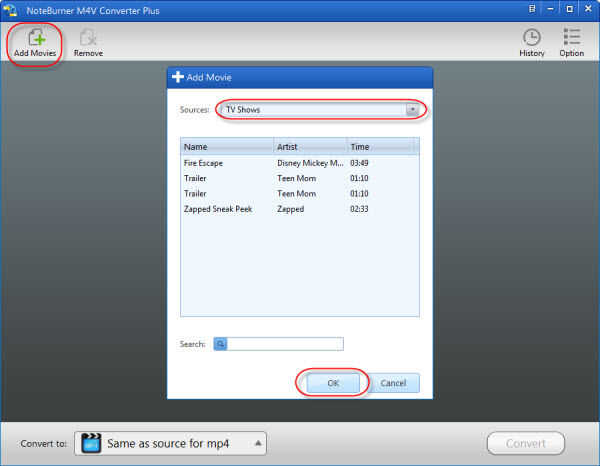The height and width of the screenshot is (466, 600).
Task: Select the 'Fire Escape' row
Action: (300, 163)
